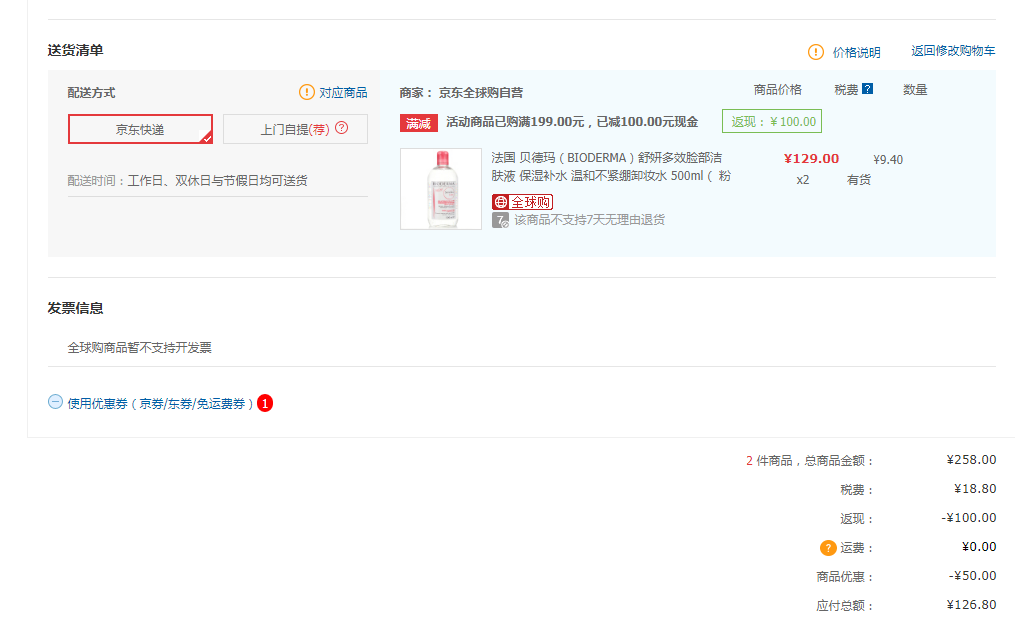Click the 应付总额 ¥126.80 amount
This screenshot has width=1015, height=624.
pos(971,605)
